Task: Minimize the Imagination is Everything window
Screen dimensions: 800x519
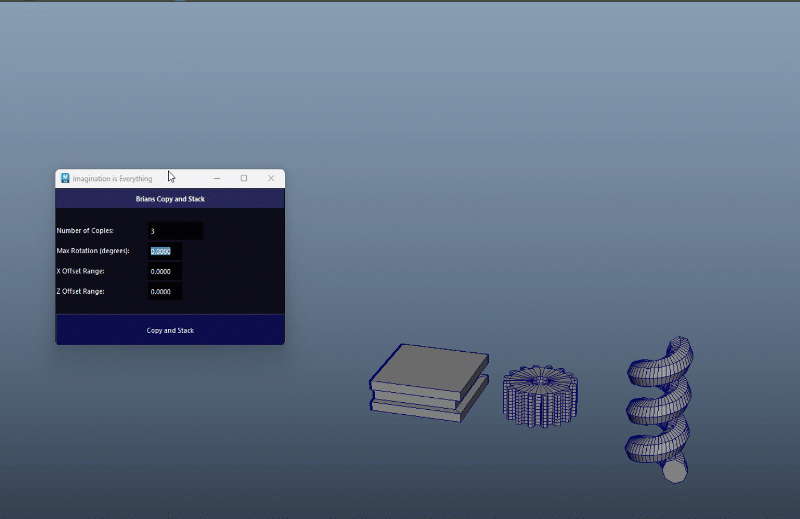Action: click(x=217, y=178)
